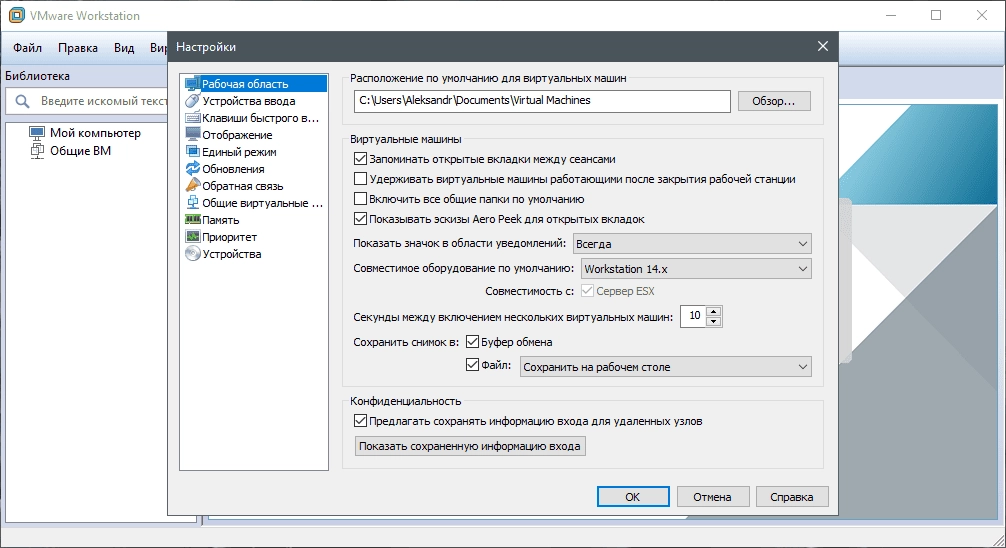Click the Мой компьютер icon in library
The width and height of the screenshot is (1006, 548).
click(37, 133)
